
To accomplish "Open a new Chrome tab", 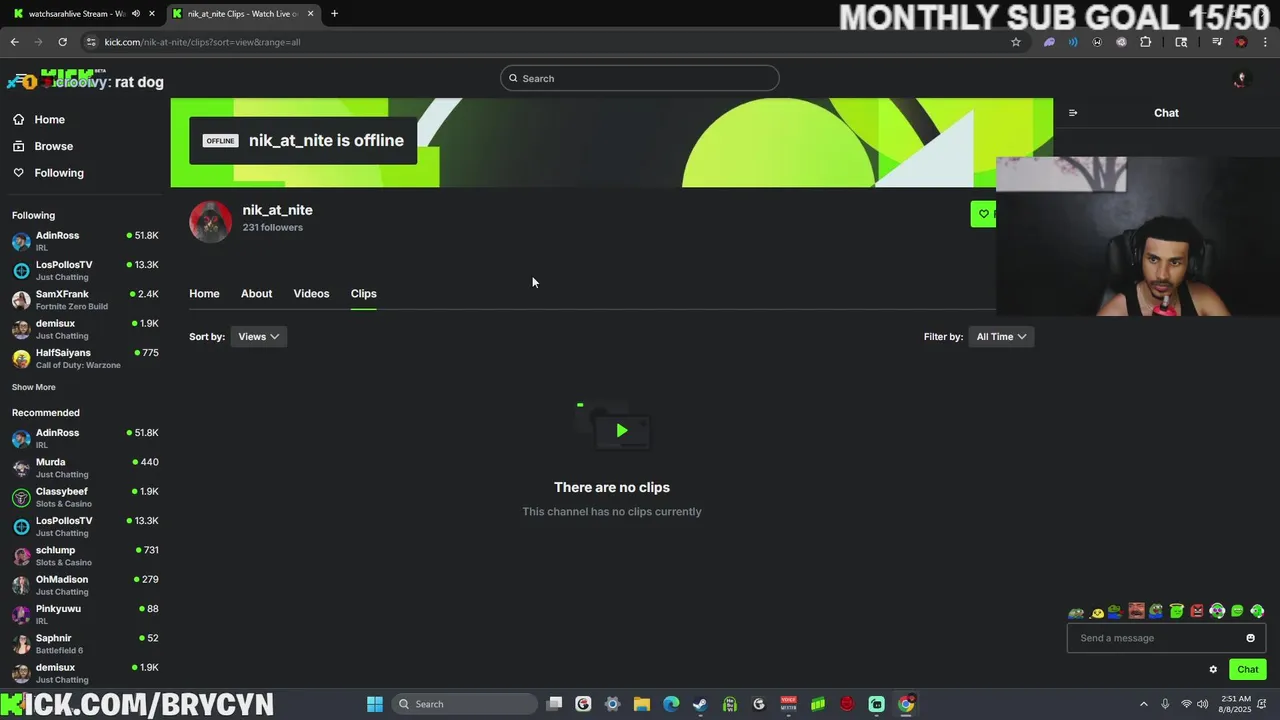I will [334, 13].
